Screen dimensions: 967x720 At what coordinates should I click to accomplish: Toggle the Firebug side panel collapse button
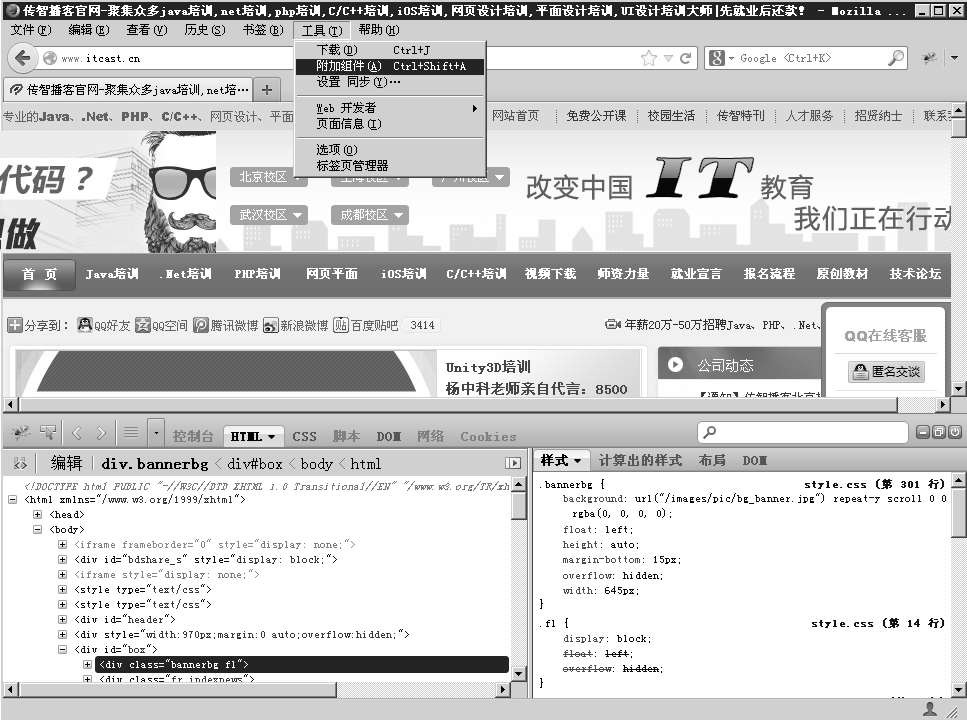(x=512, y=463)
